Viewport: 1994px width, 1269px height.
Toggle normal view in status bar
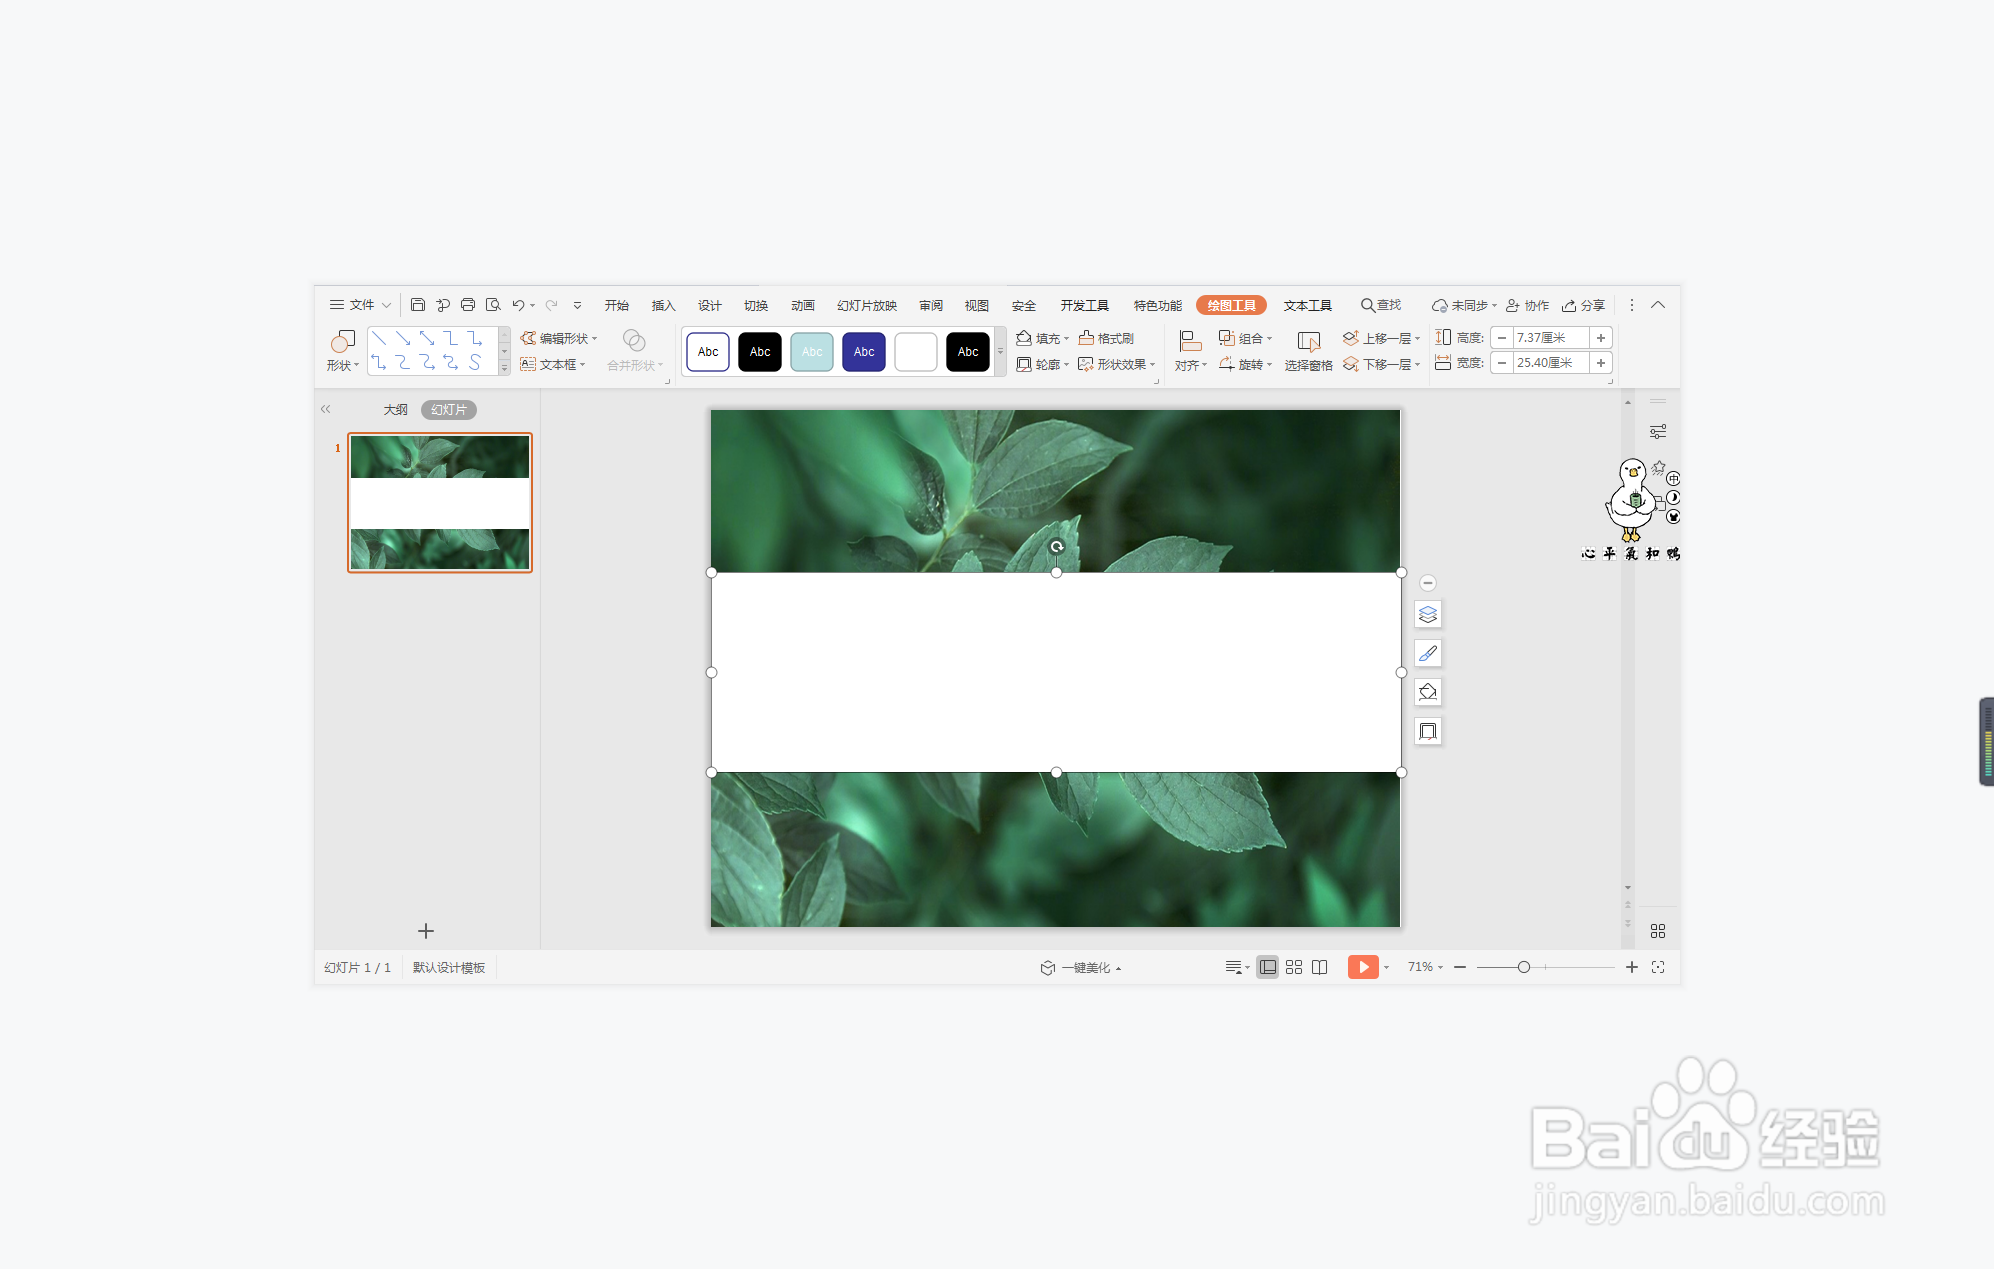[1267, 967]
